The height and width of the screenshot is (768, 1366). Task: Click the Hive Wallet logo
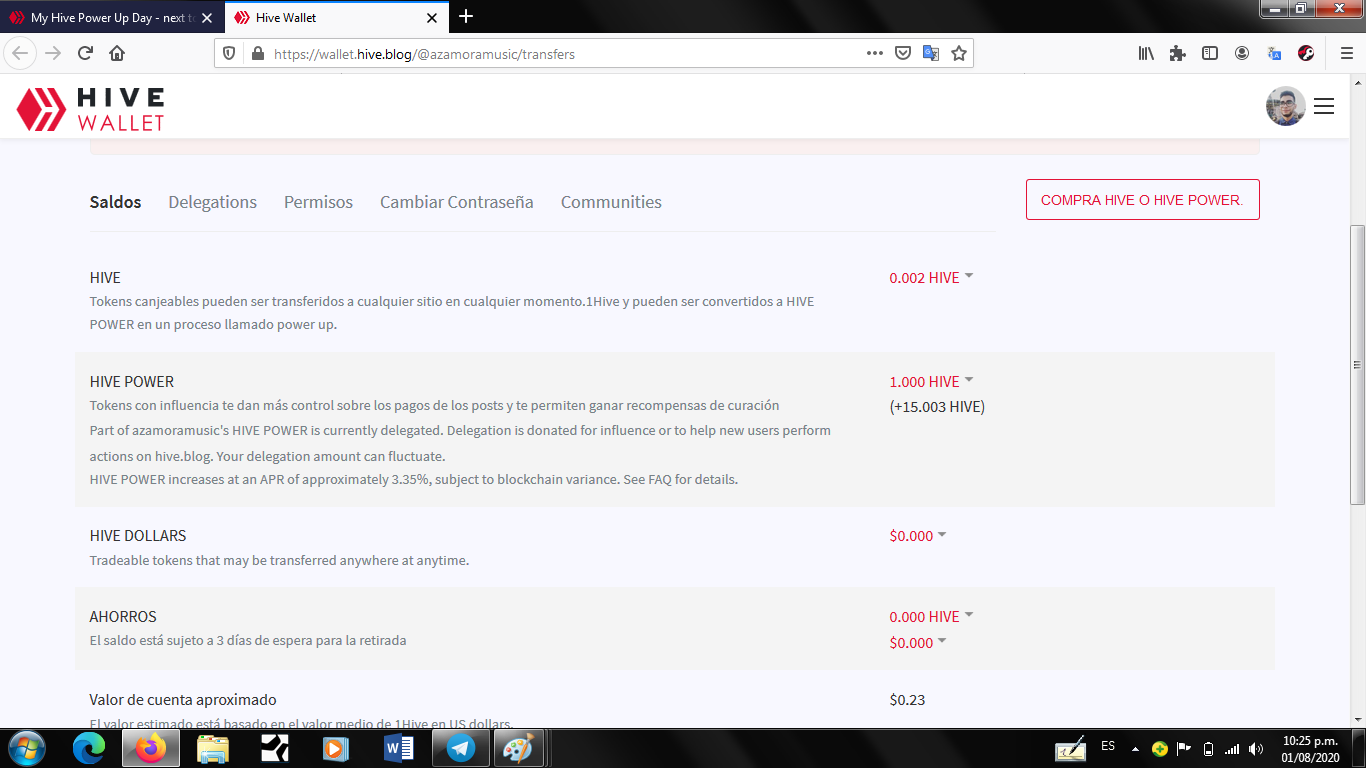[91, 108]
